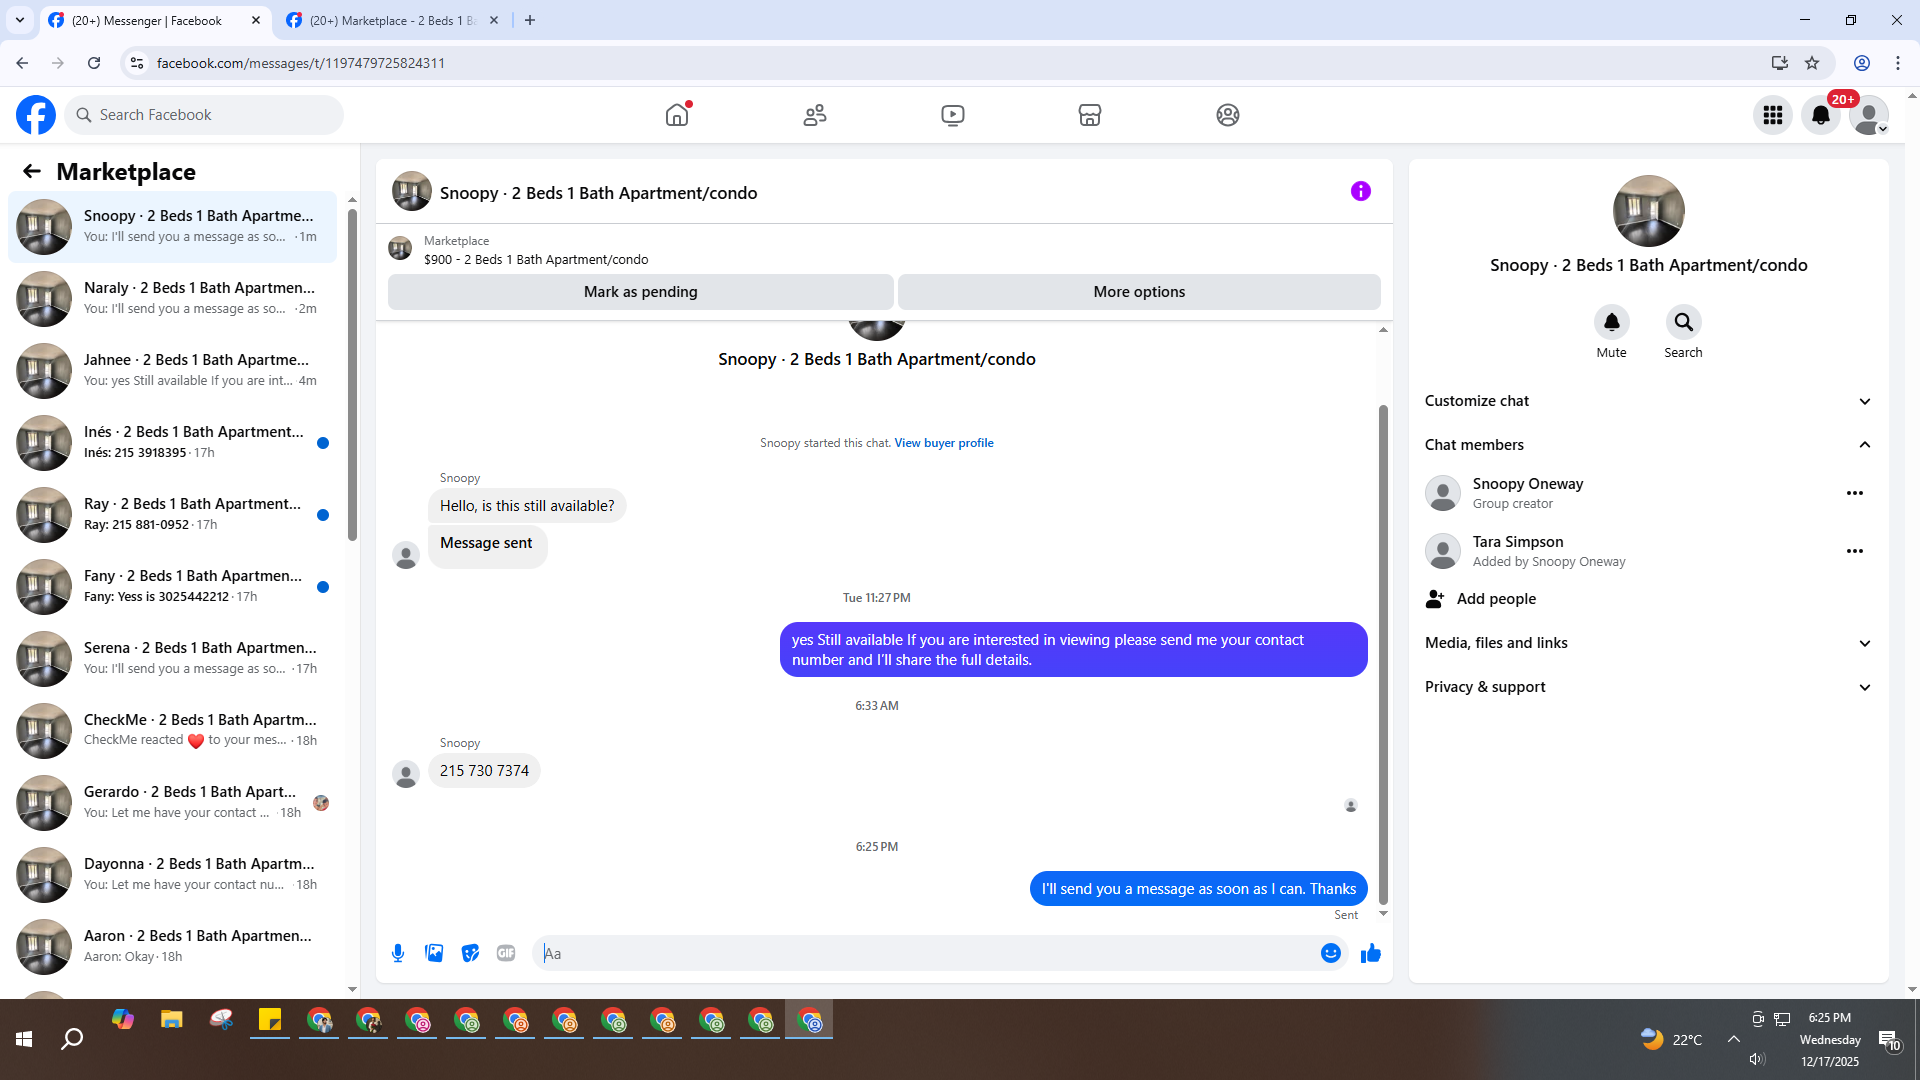Screen dimensions: 1920x1080
Task: Open the GIF picker
Action: pyautogui.click(x=506, y=953)
